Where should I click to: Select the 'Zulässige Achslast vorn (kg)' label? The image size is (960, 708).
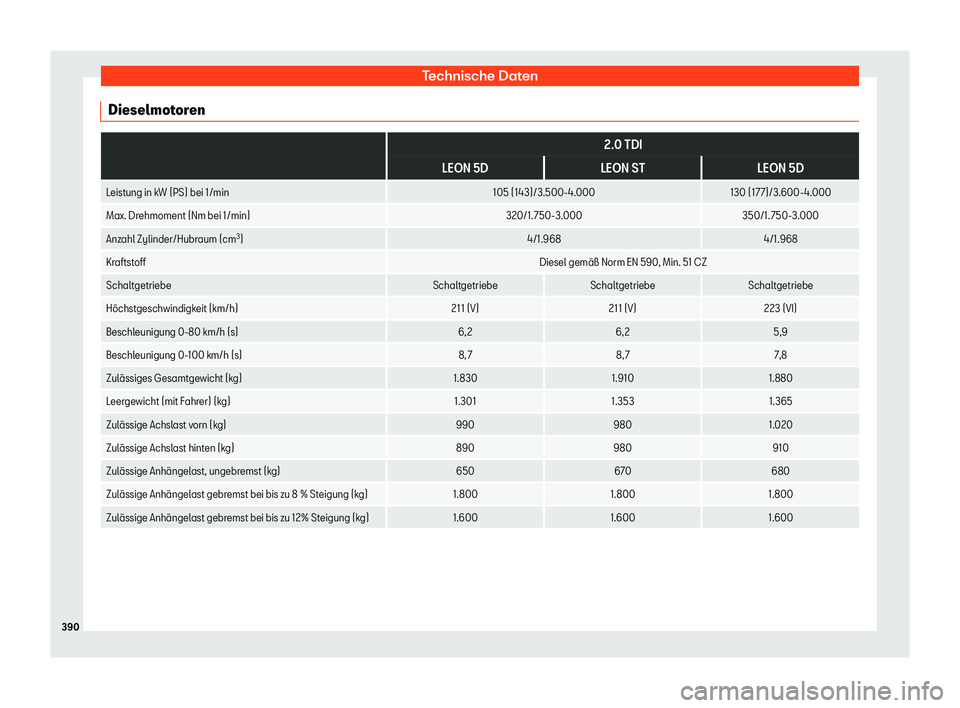[166, 425]
